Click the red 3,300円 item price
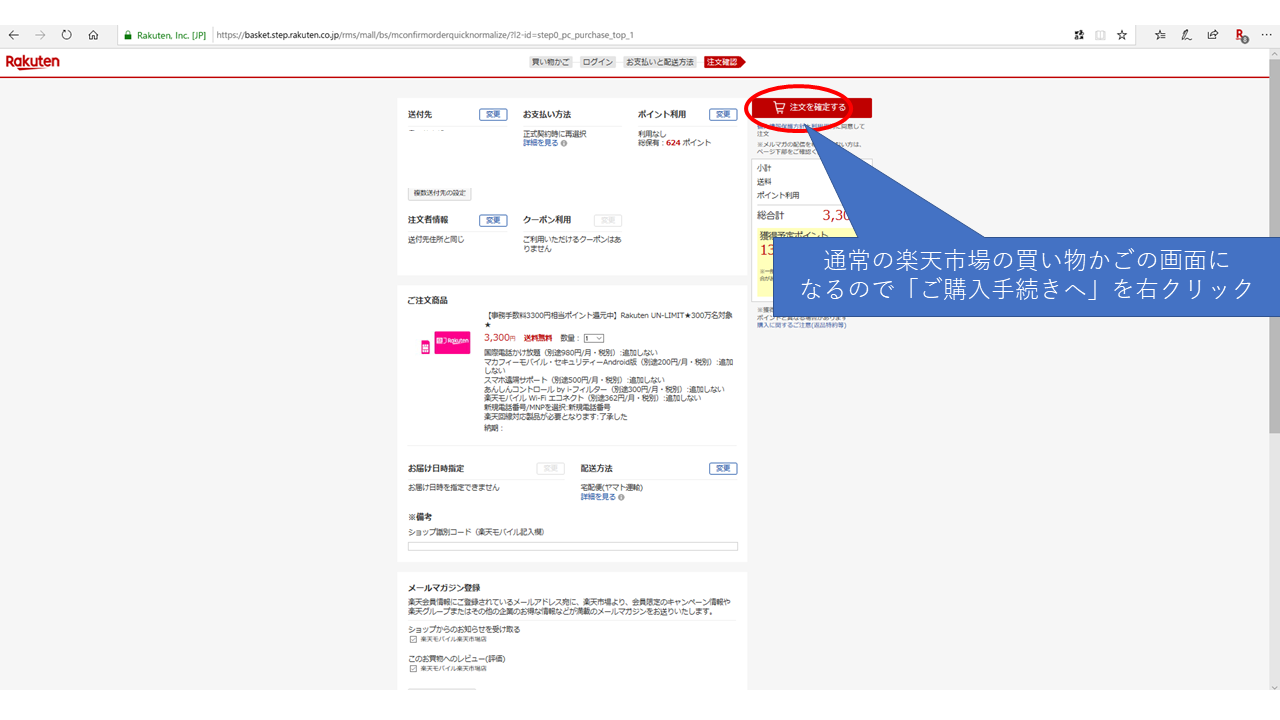This screenshot has width=1280, height=720. pos(499,338)
